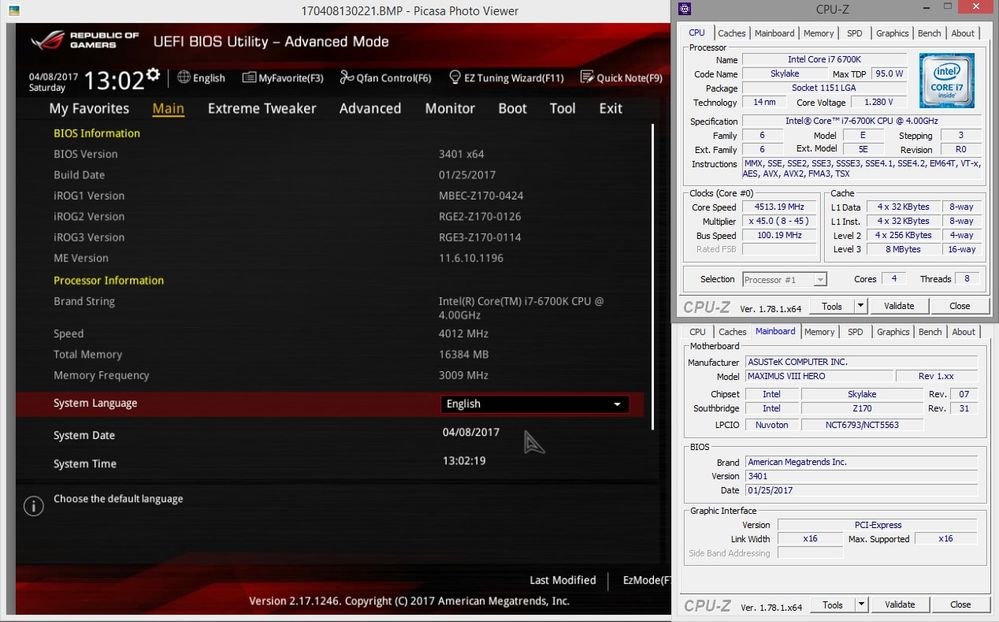Open Graphics tab in CPU-Z Processor window
Image resolution: width=999 pixels, height=622 pixels.
(892, 33)
